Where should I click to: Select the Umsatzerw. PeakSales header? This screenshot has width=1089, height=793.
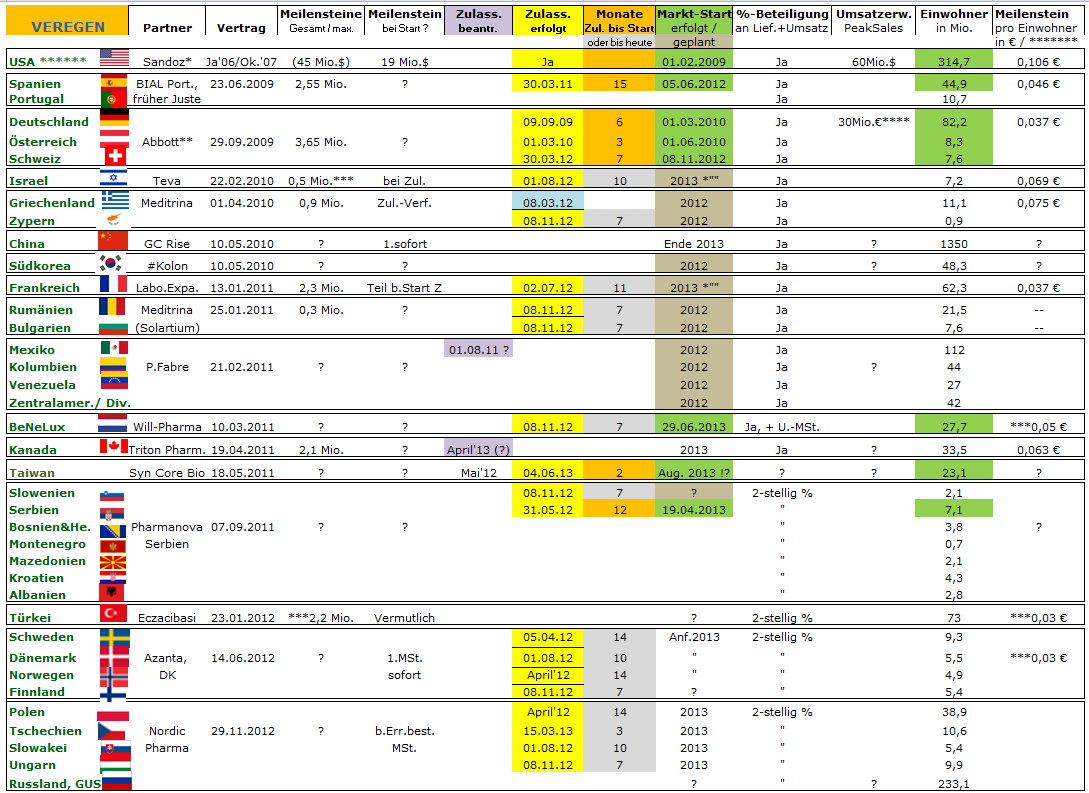[x=873, y=21]
